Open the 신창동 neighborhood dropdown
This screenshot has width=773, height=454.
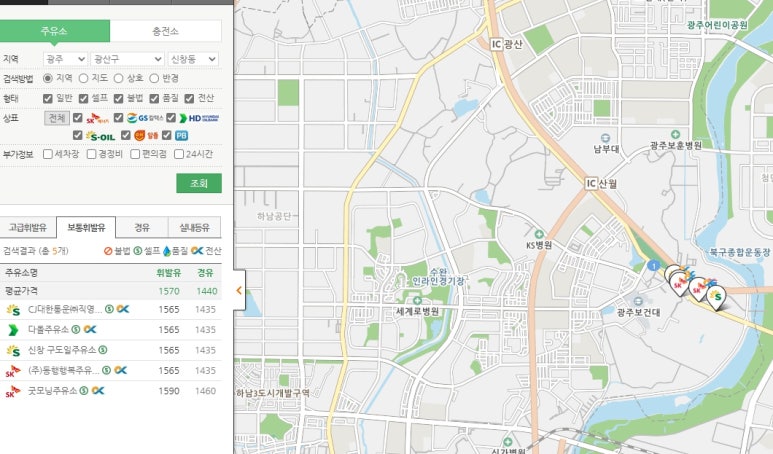(x=193, y=59)
